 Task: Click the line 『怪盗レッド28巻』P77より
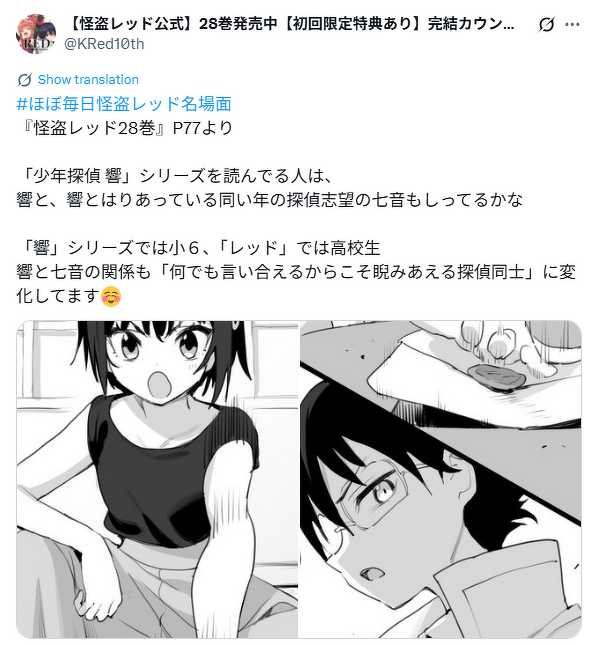(x=125, y=128)
